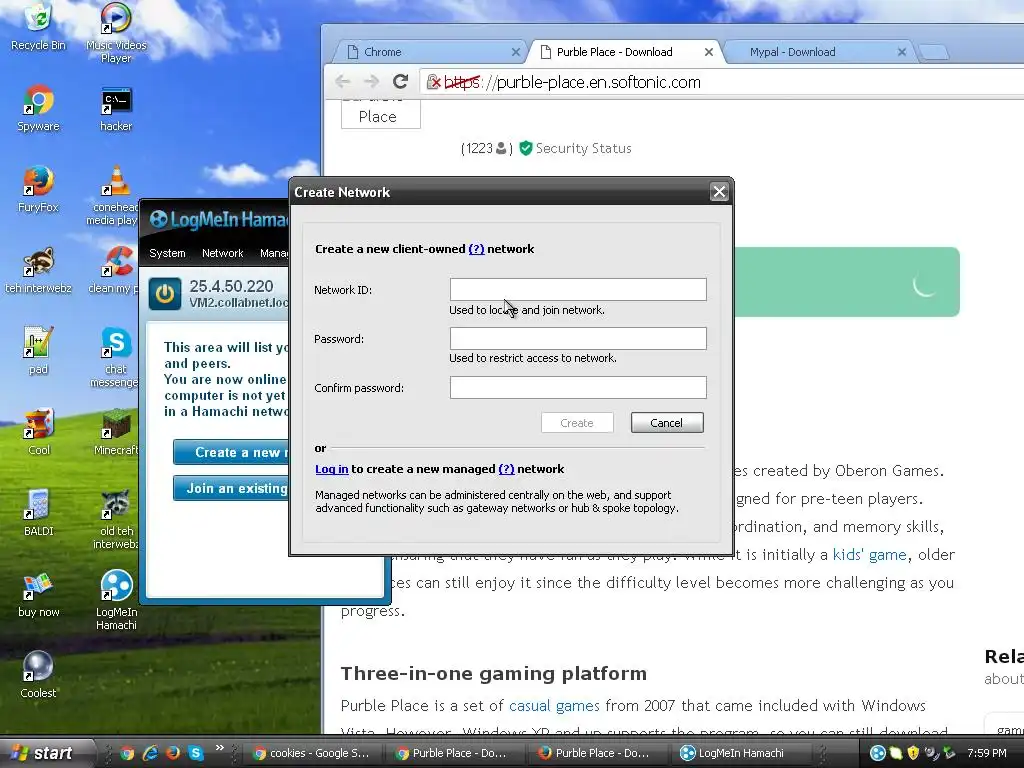Click the browser reload icon

tap(400, 82)
